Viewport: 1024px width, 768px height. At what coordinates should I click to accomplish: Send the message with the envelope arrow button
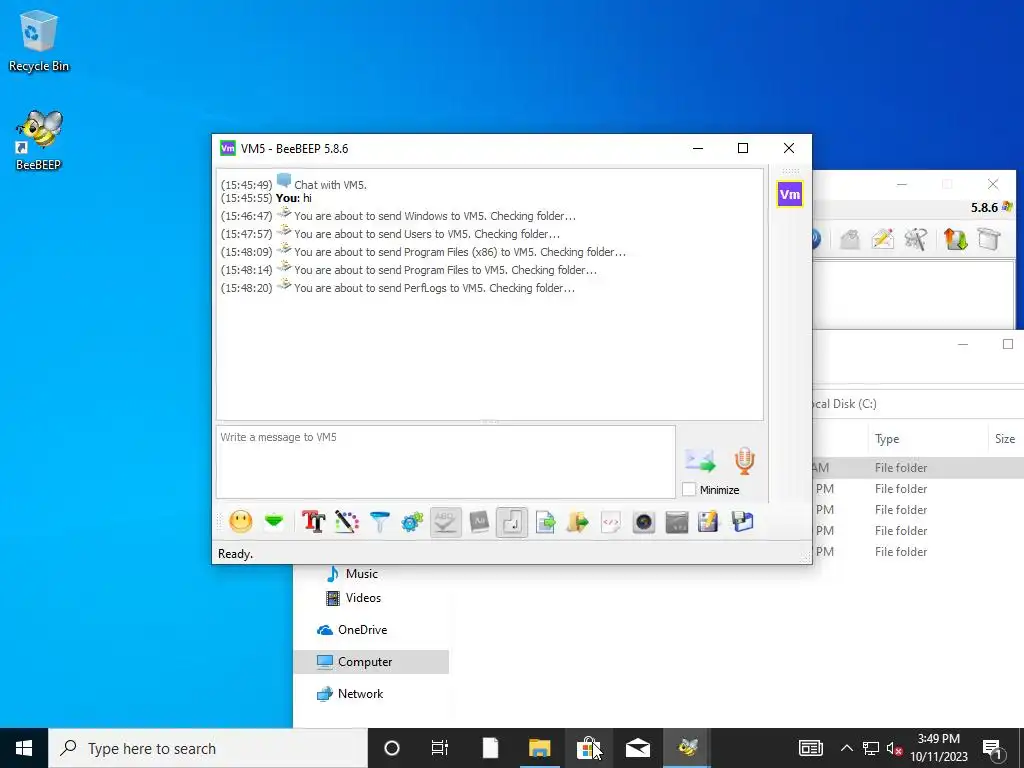click(700, 460)
